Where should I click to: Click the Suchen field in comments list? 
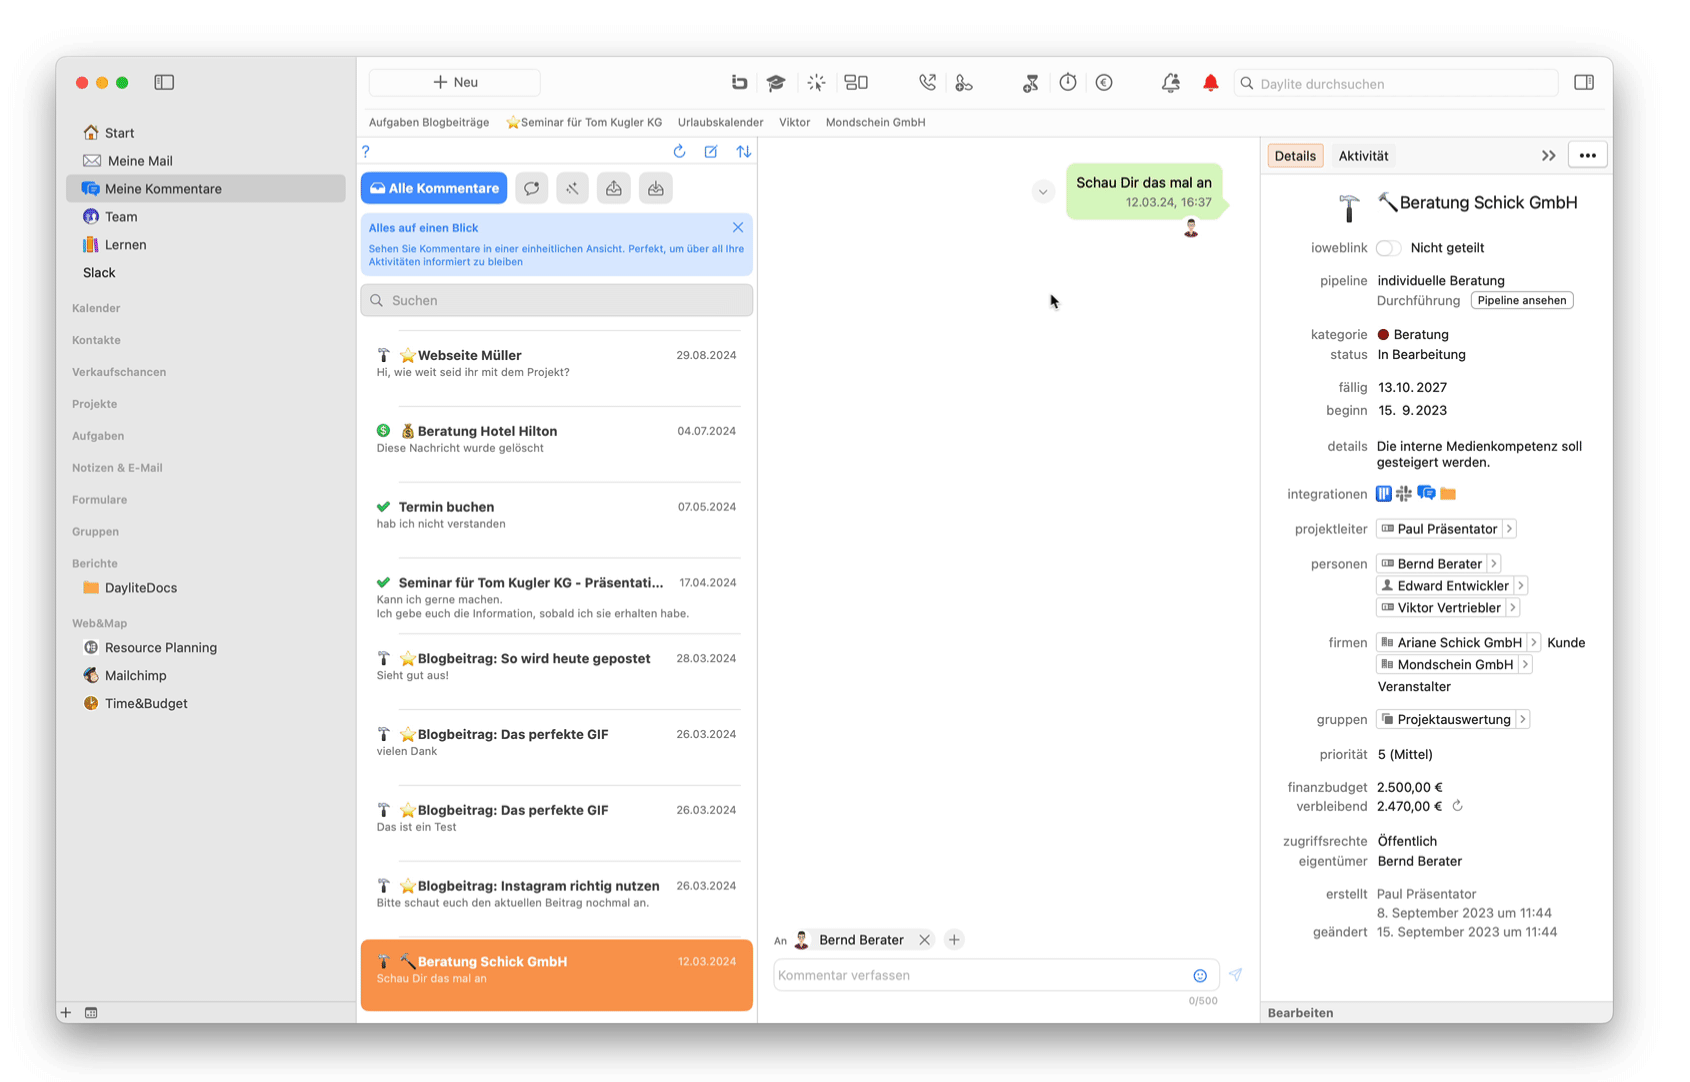[x=556, y=300]
